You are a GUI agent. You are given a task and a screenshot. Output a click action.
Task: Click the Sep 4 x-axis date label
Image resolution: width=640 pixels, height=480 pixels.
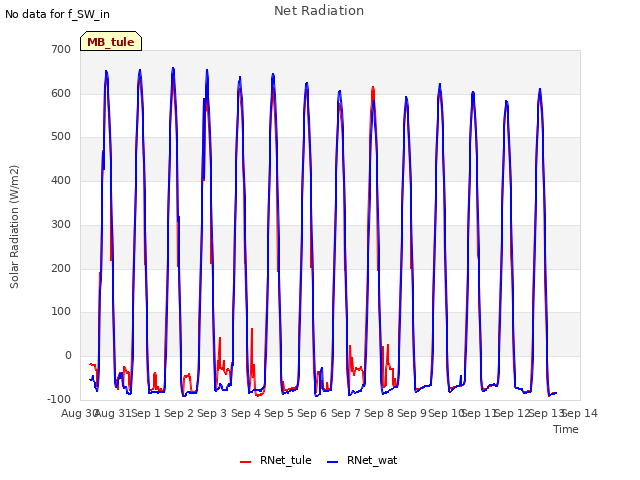click(246, 413)
